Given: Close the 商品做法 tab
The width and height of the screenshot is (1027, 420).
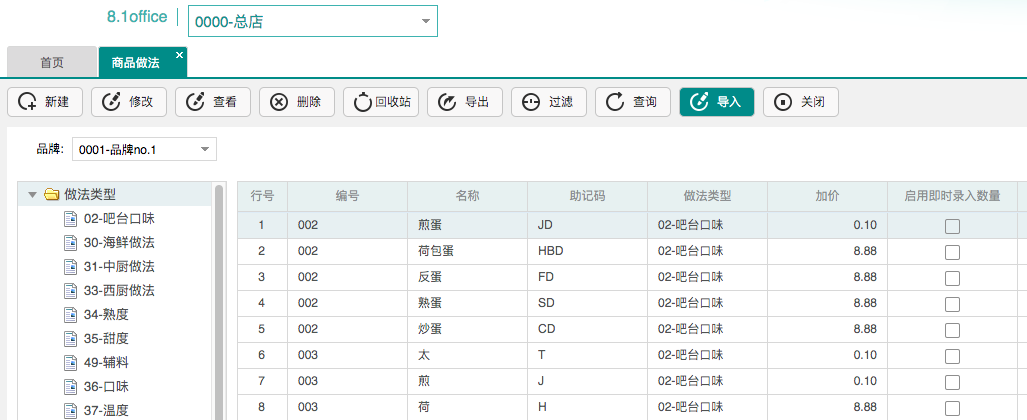Looking at the screenshot, I should pyautogui.click(x=179, y=55).
